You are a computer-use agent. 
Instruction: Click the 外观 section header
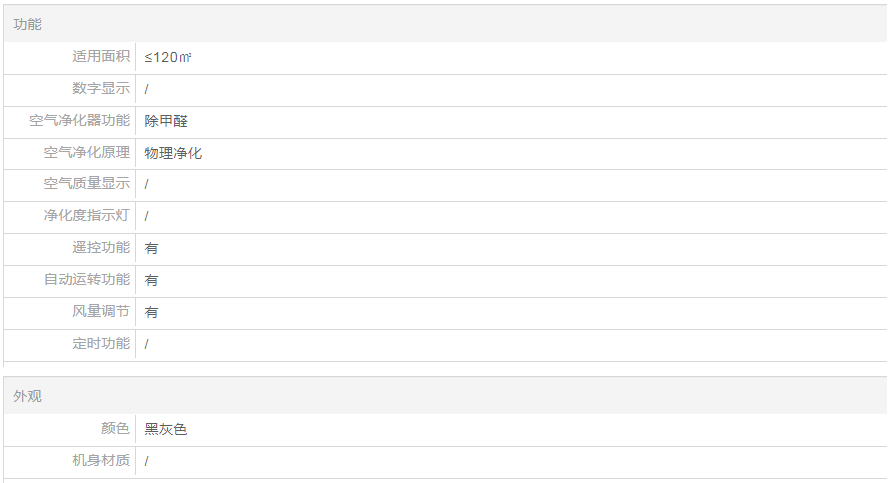pyautogui.click(x=28, y=397)
